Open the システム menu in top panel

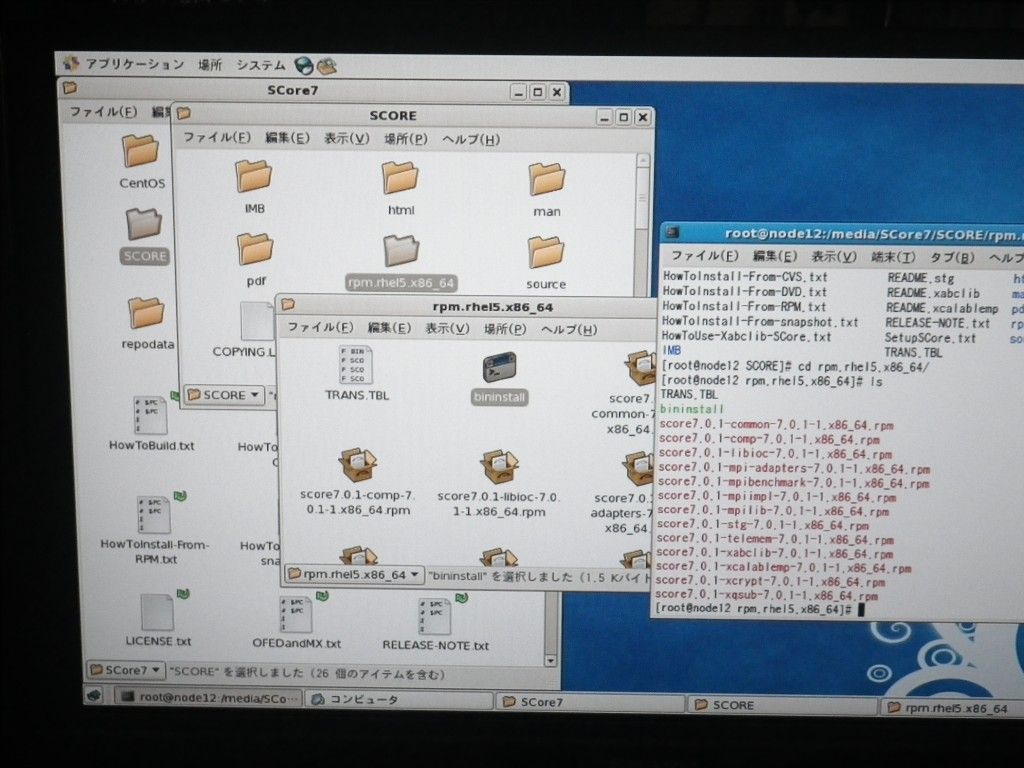tap(261, 65)
